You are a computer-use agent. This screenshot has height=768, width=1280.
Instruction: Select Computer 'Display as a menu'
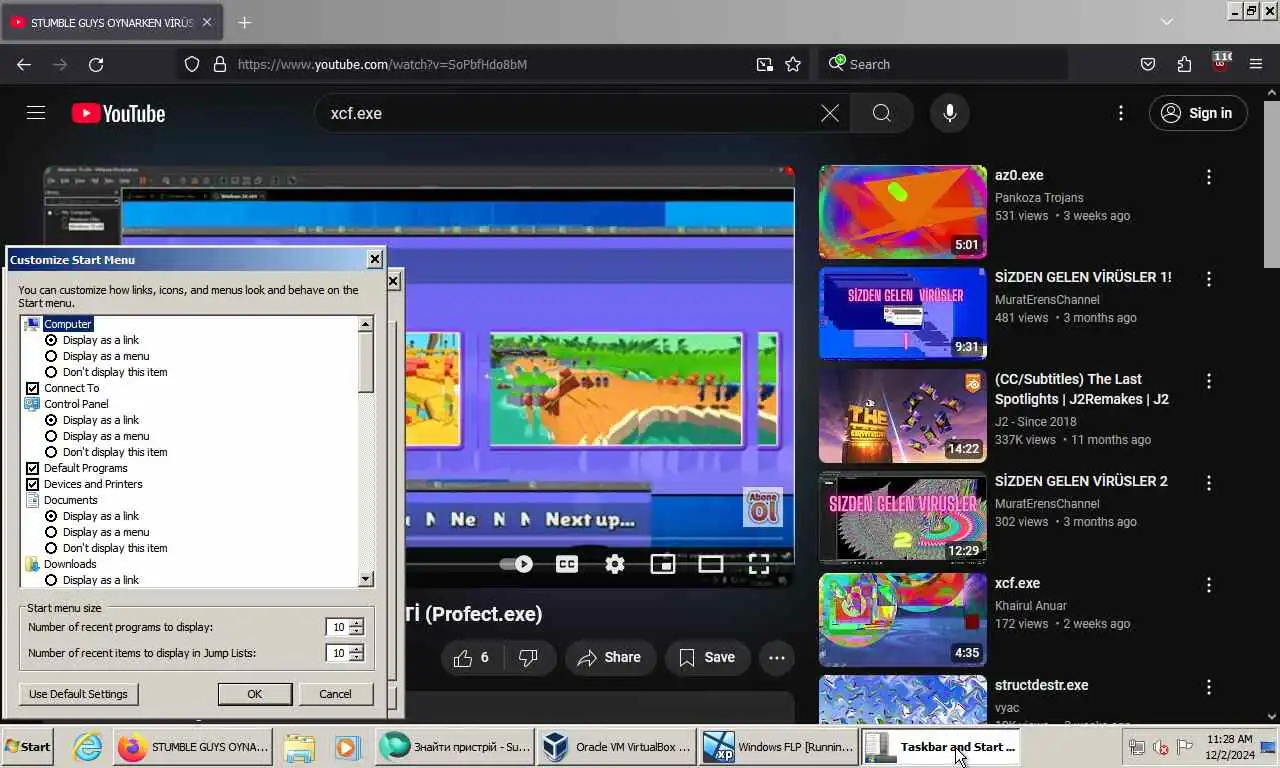(51, 356)
